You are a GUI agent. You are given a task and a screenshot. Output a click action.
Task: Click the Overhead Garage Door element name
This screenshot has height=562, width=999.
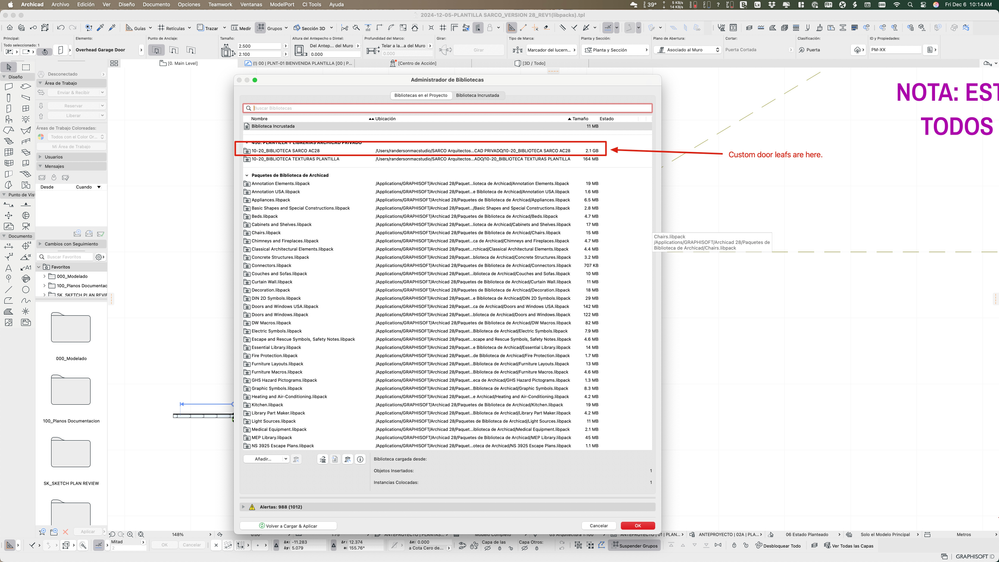point(100,50)
